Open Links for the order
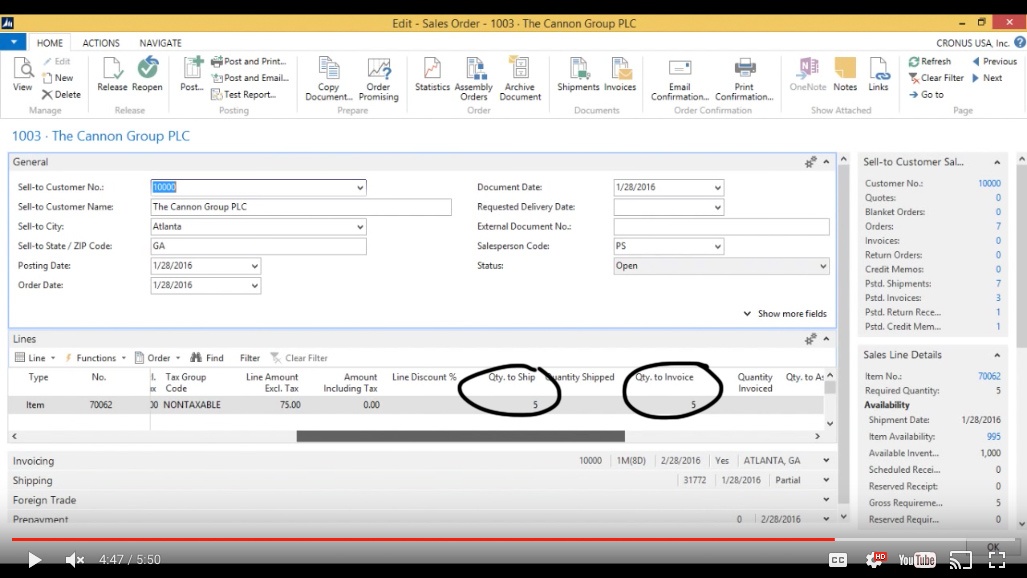Viewport: 1027px width, 578px height. [878, 74]
